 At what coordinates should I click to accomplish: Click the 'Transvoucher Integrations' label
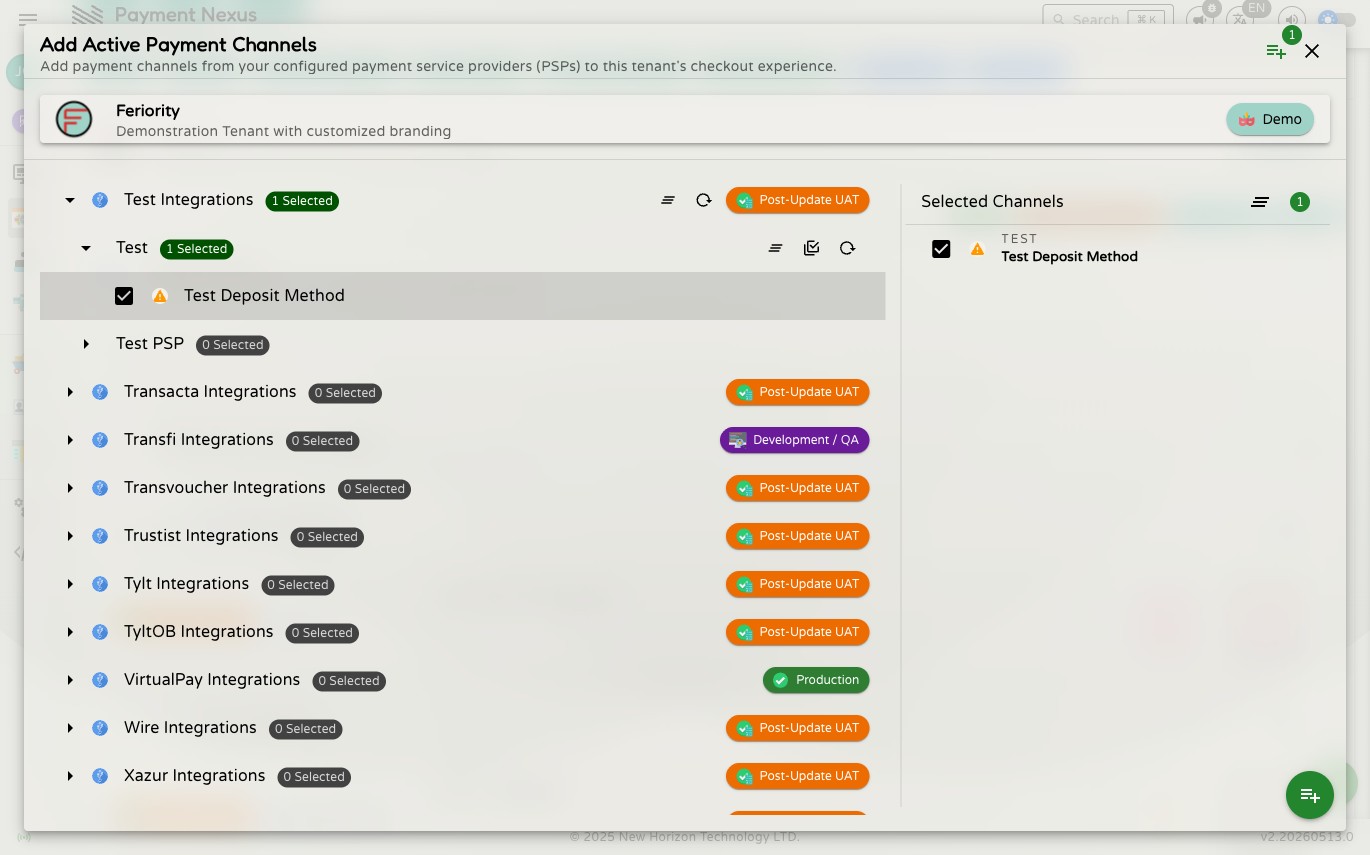point(225,488)
